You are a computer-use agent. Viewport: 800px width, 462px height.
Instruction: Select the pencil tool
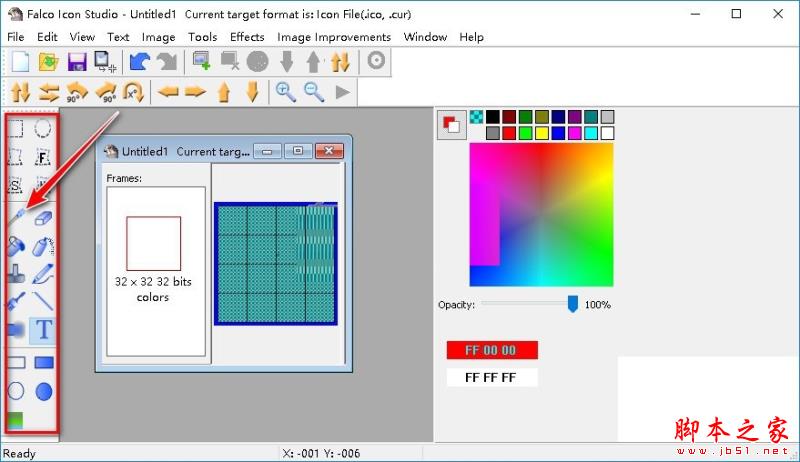click(x=43, y=274)
